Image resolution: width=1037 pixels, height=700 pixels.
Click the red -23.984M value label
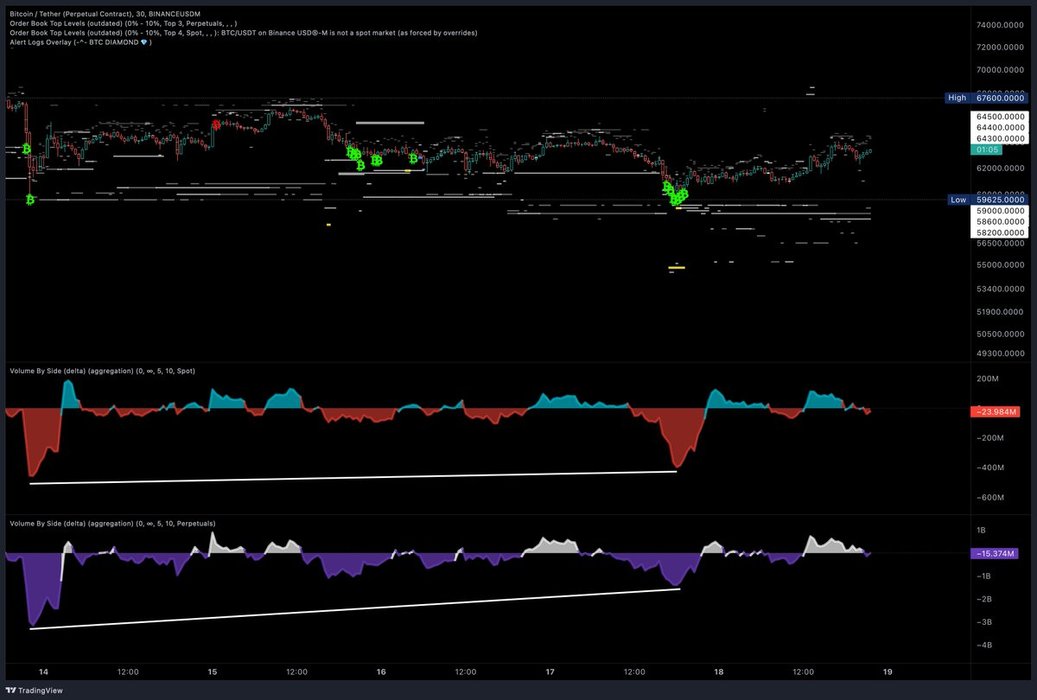[994, 411]
